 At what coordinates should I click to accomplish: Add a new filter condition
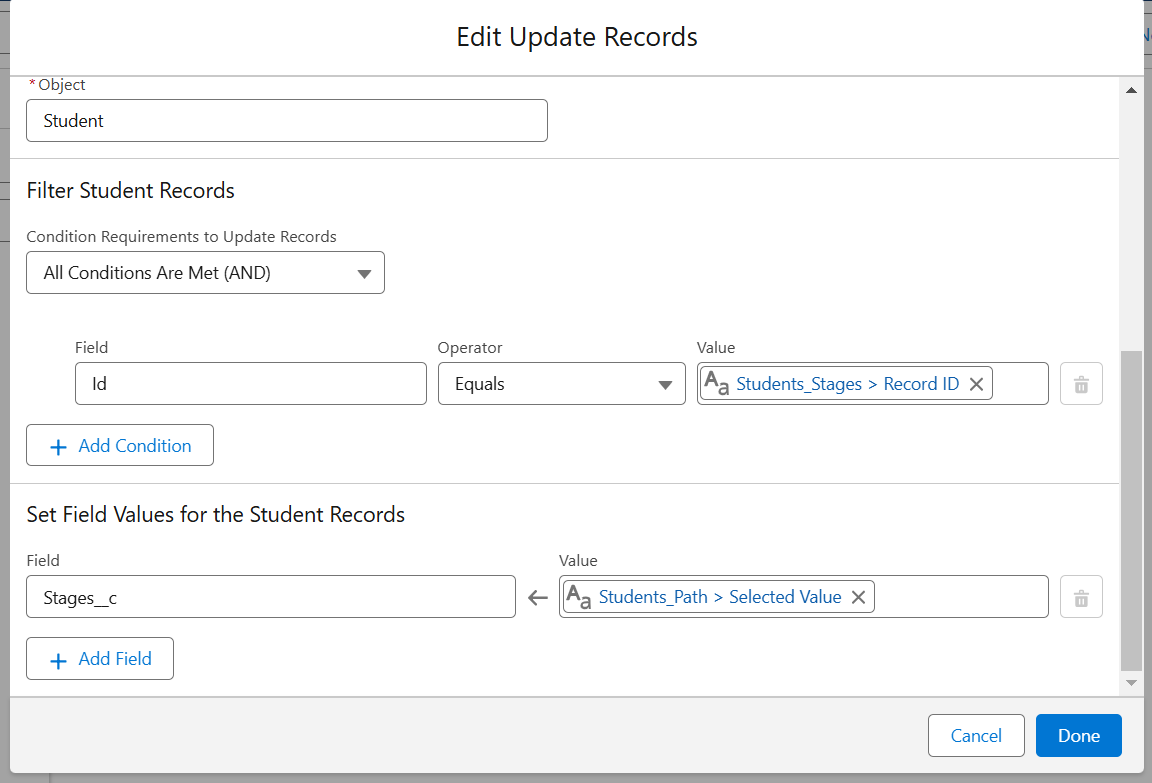click(x=120, y=444)
